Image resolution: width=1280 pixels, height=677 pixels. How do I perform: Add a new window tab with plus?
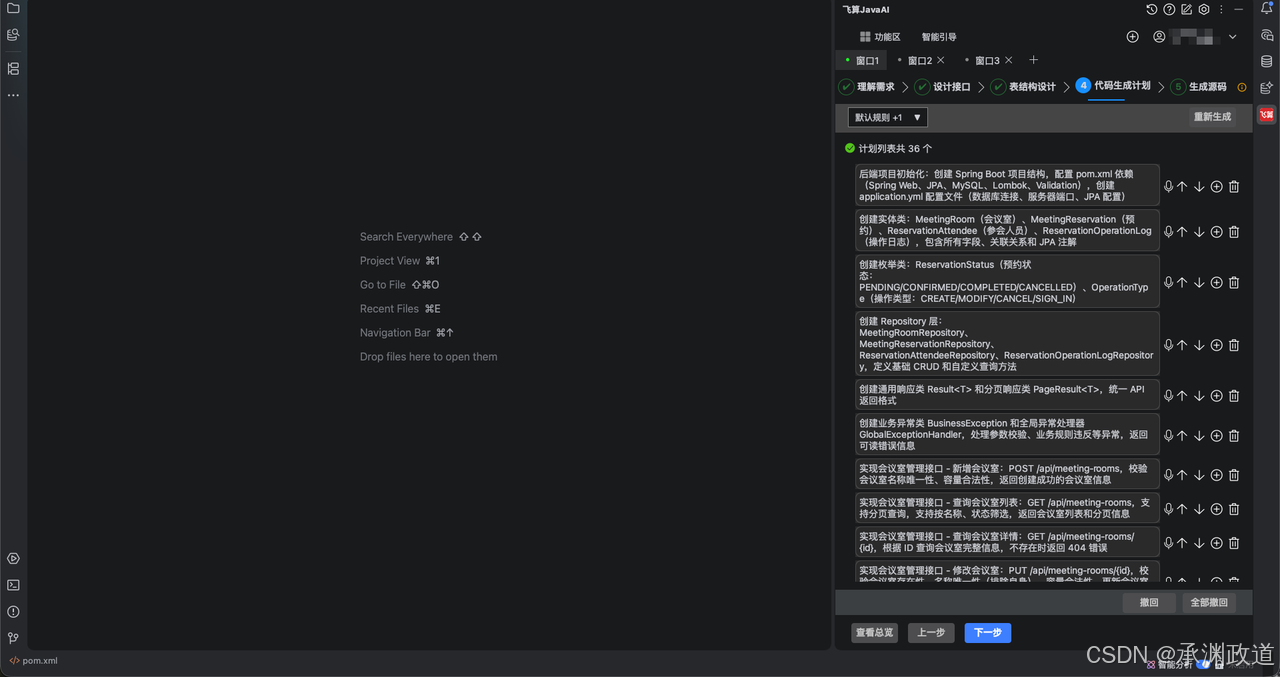1034,61
